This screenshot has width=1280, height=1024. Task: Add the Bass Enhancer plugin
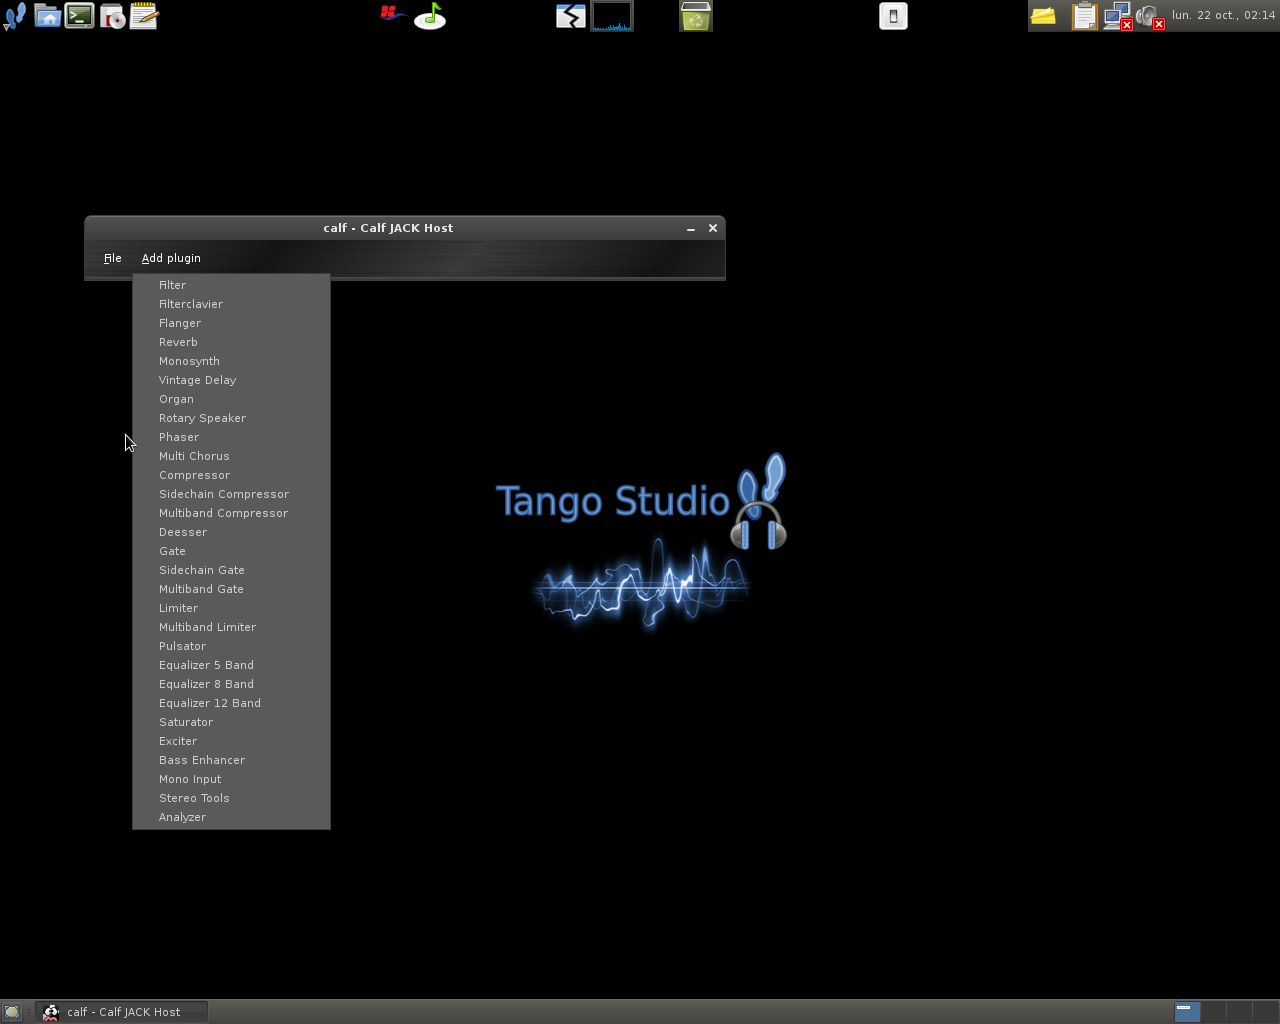coord(231,760)
